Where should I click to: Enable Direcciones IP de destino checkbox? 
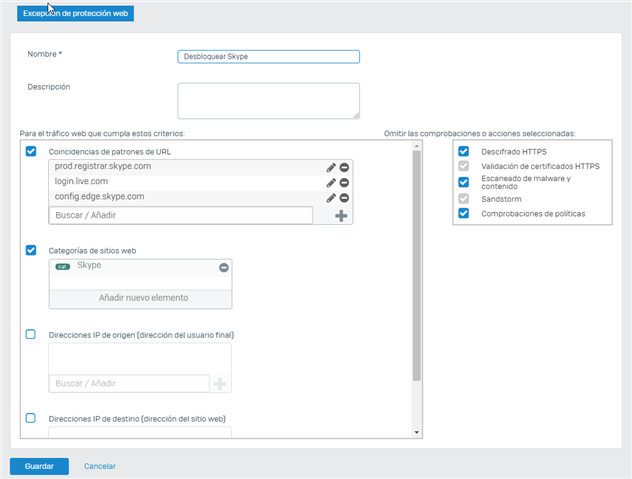click(x=31, y=418)
